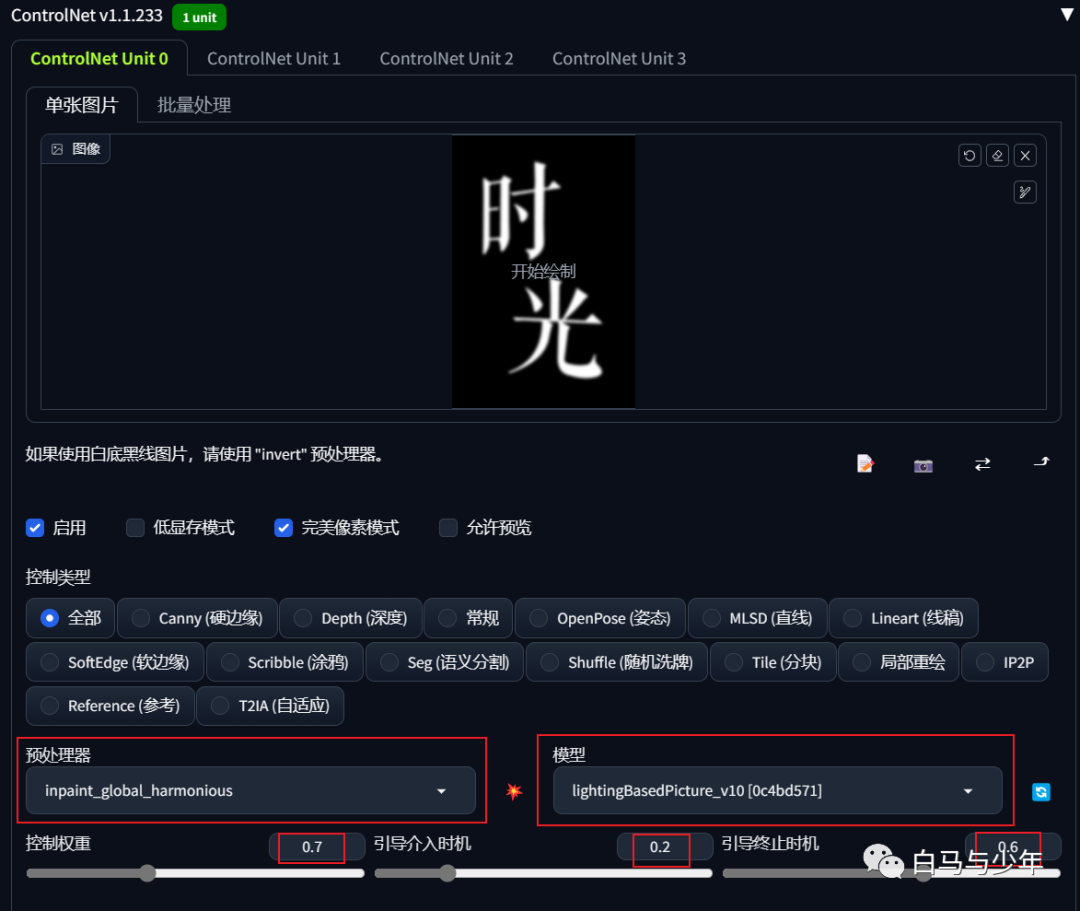Open the 模型 lightingBasedPicture_v10 dropdown

point(778,790)
